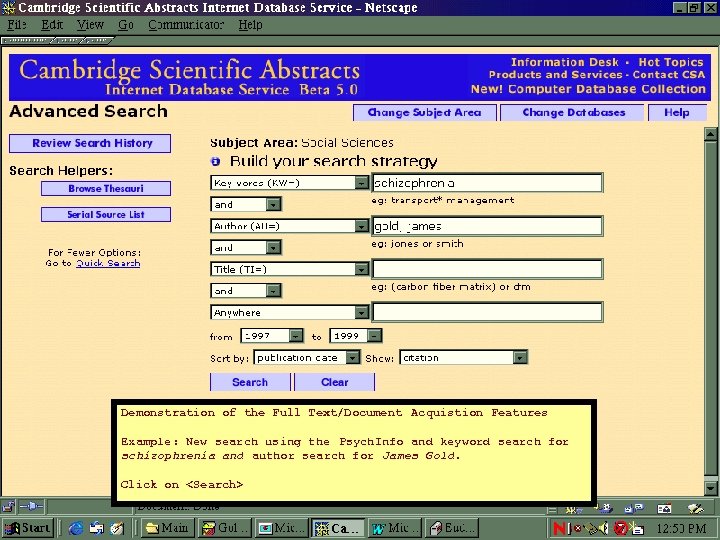
Task: Click Serial Source List button
Action: click(x=106, y=214)
